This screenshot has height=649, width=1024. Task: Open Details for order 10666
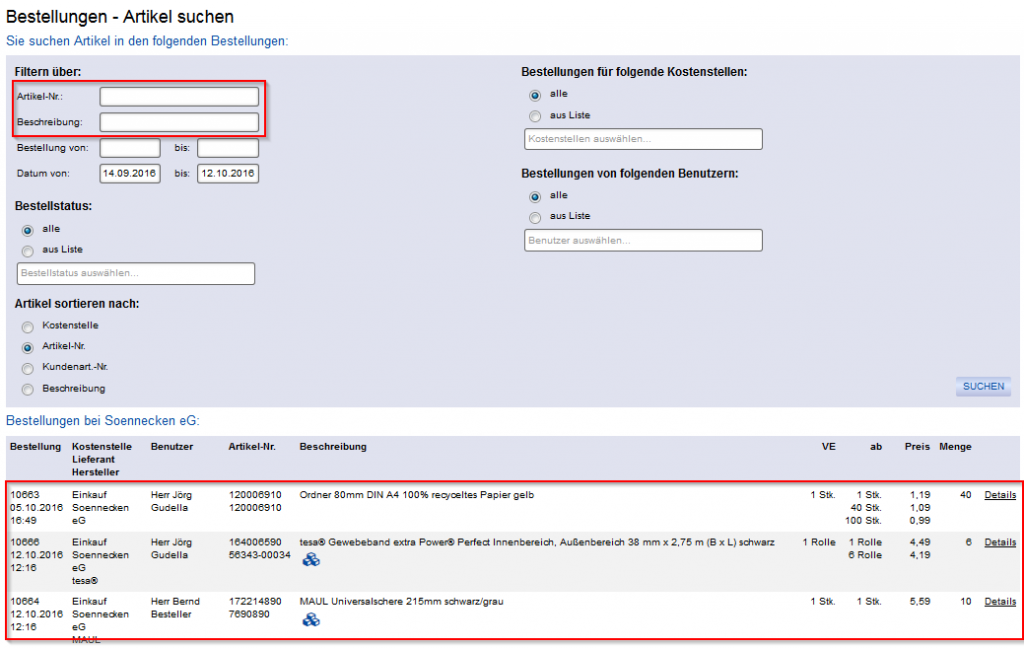(x=1000, y=543)
